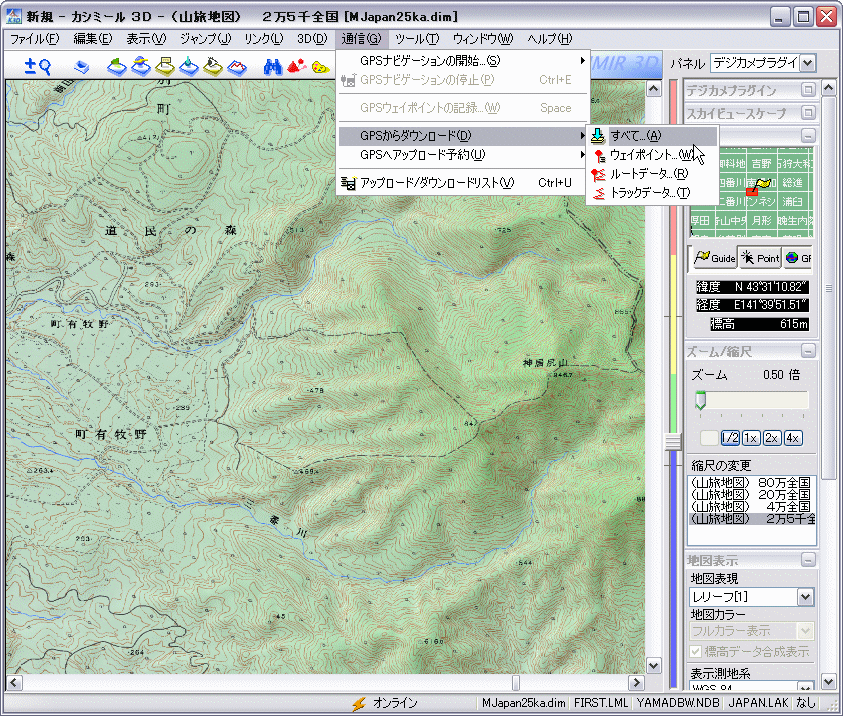This screenshot has height=716, width=843.
Task: Open the 表示(V) menu
Action: point(146,39)
